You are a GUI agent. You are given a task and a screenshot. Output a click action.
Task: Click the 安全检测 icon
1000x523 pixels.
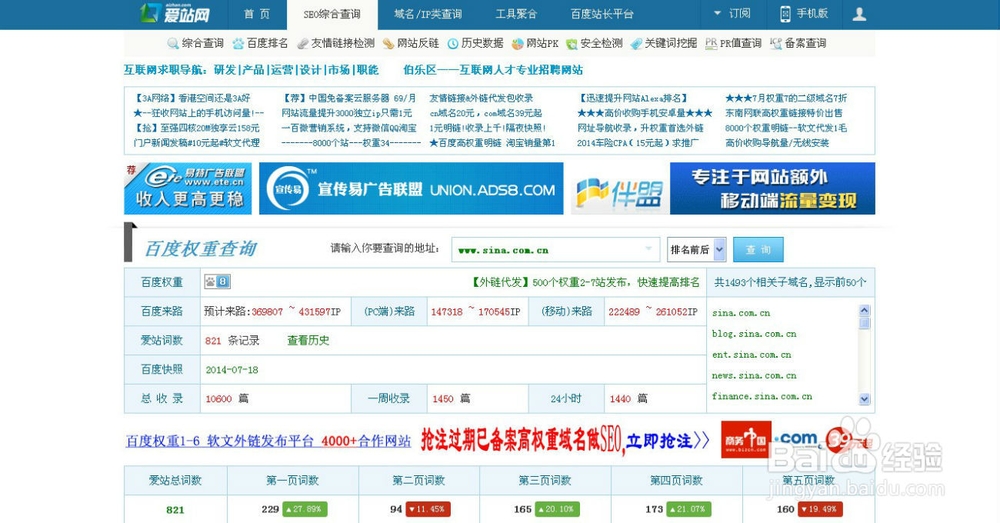pos(572,43)
